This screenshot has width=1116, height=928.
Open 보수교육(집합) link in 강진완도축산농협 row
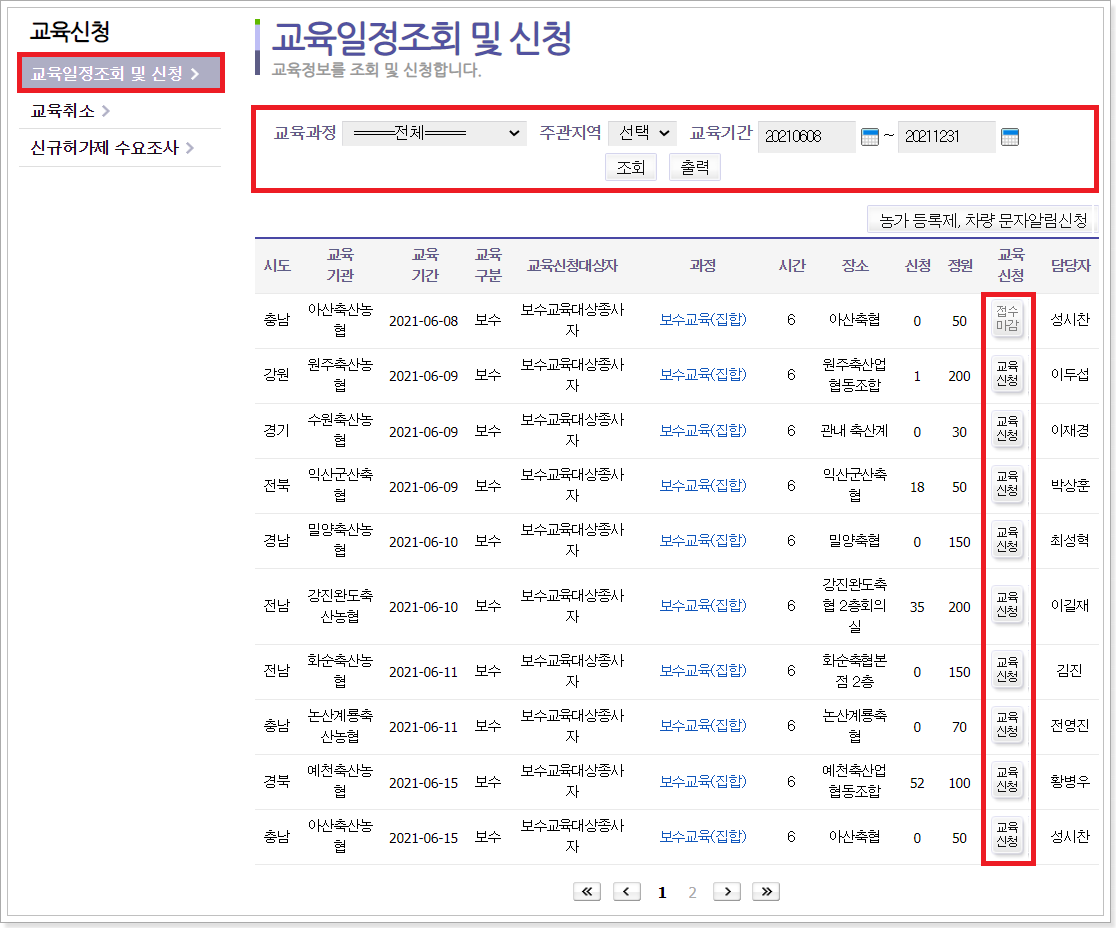point(703,606)
